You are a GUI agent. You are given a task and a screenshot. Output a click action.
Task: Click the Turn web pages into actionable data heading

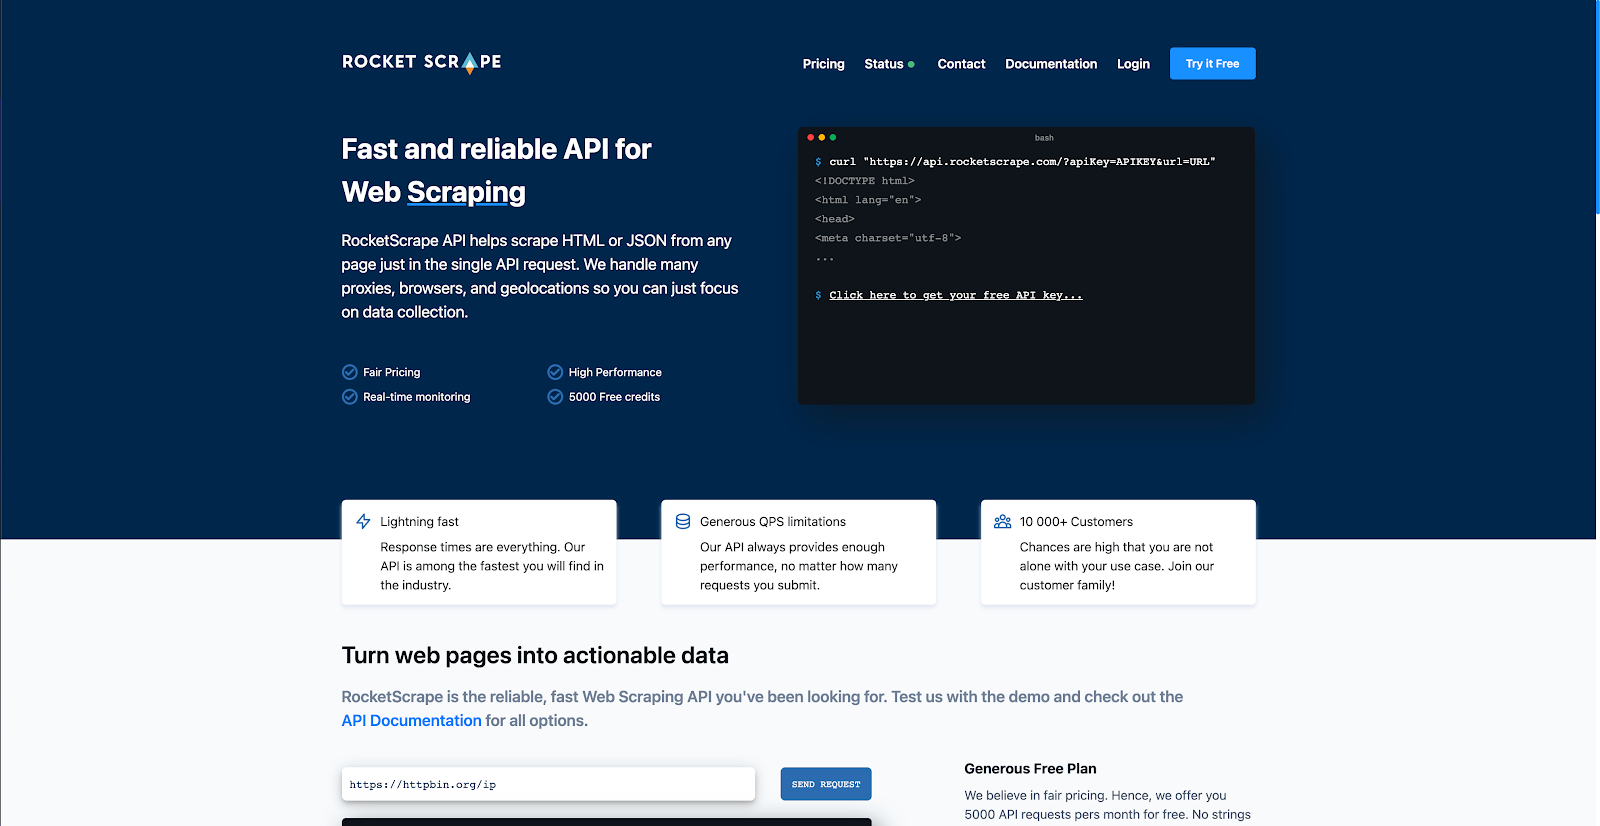[x=535, y=656]
